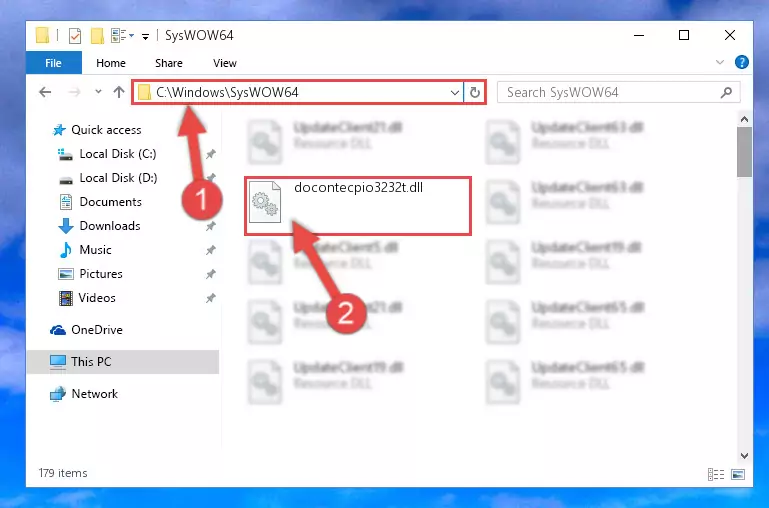
Task: Switch to the Share ribbon tab
Action: 169,63
